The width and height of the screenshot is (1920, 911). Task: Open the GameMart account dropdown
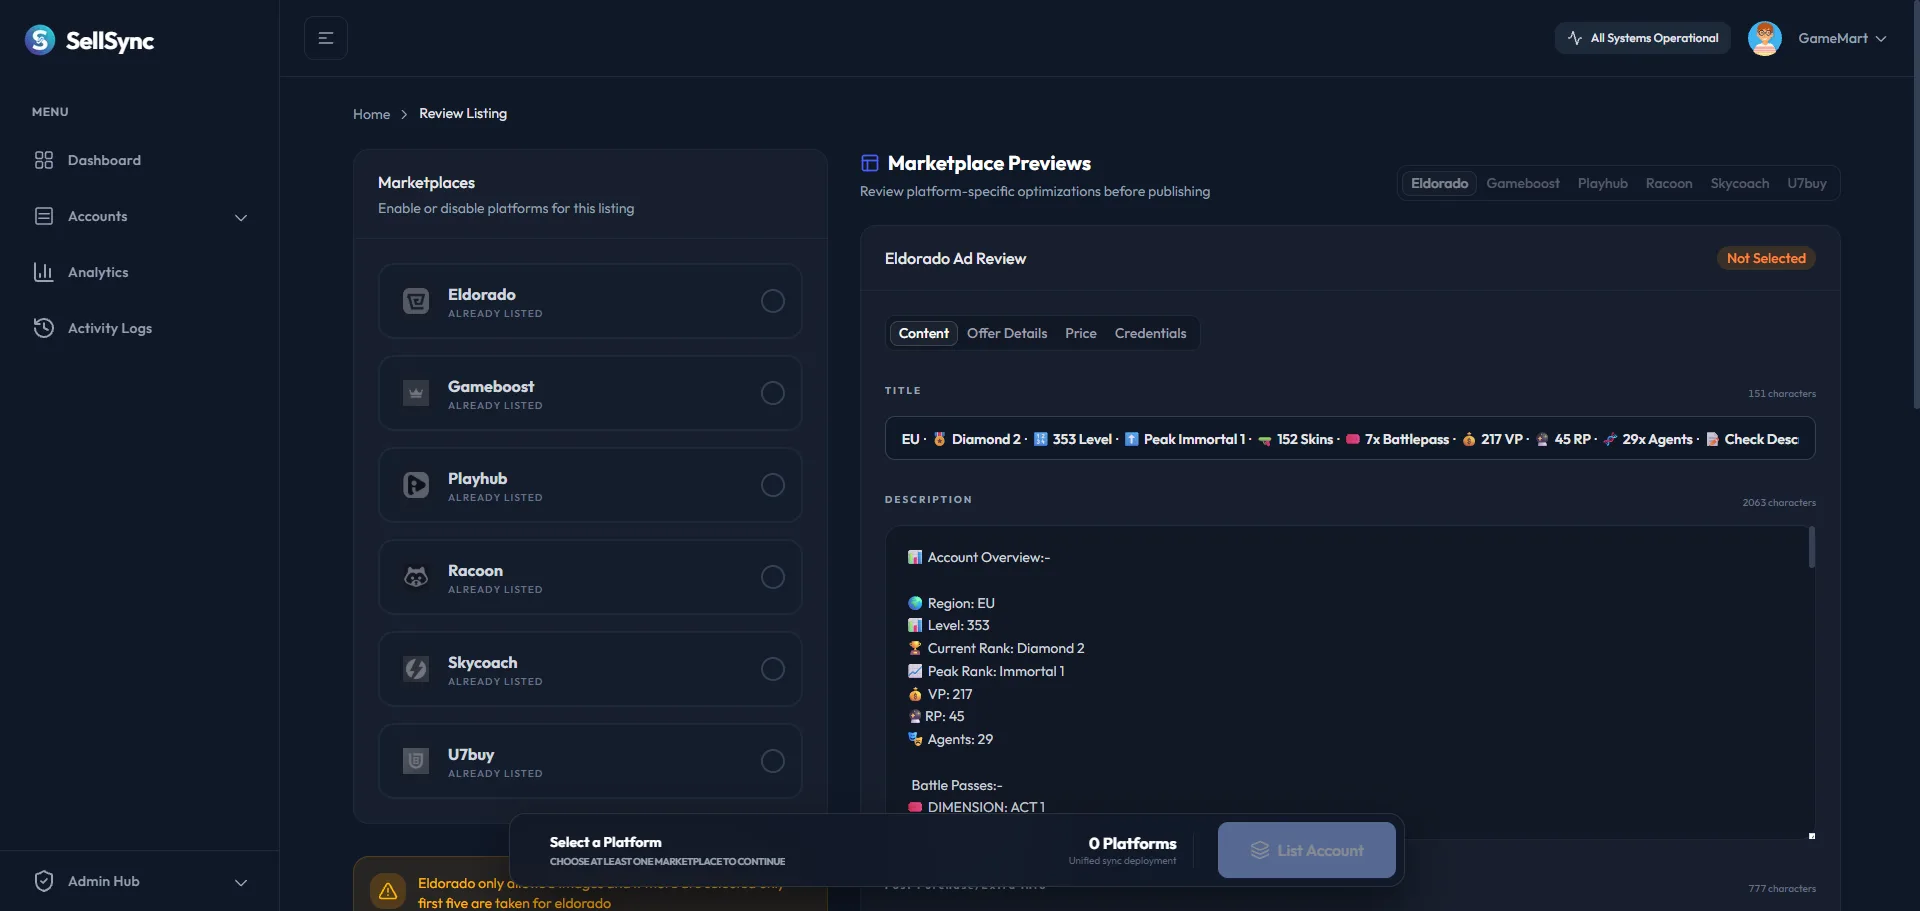(x=1842, y=38)
